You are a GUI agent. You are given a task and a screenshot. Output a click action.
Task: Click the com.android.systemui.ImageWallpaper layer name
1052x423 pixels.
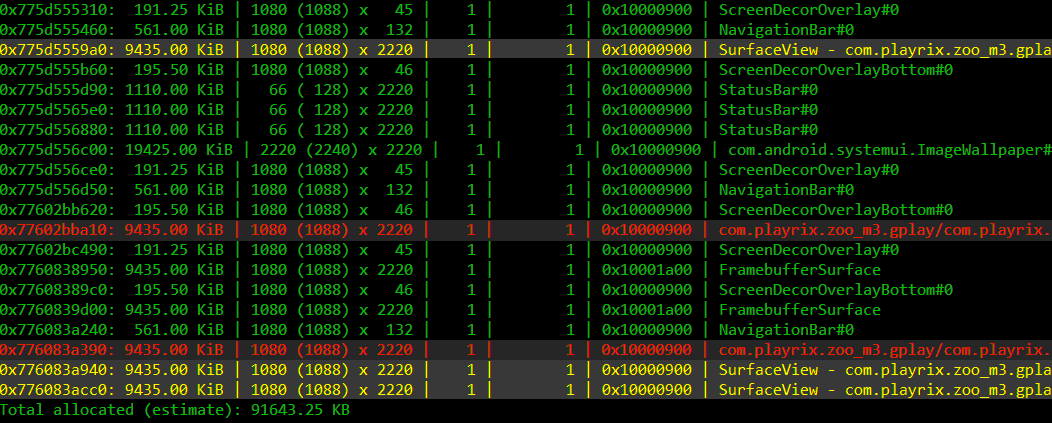tap(890, 150)
